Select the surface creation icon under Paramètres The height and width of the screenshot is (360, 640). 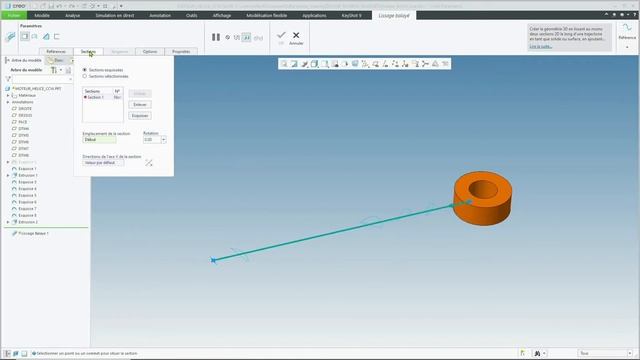[x=35, y=37]
